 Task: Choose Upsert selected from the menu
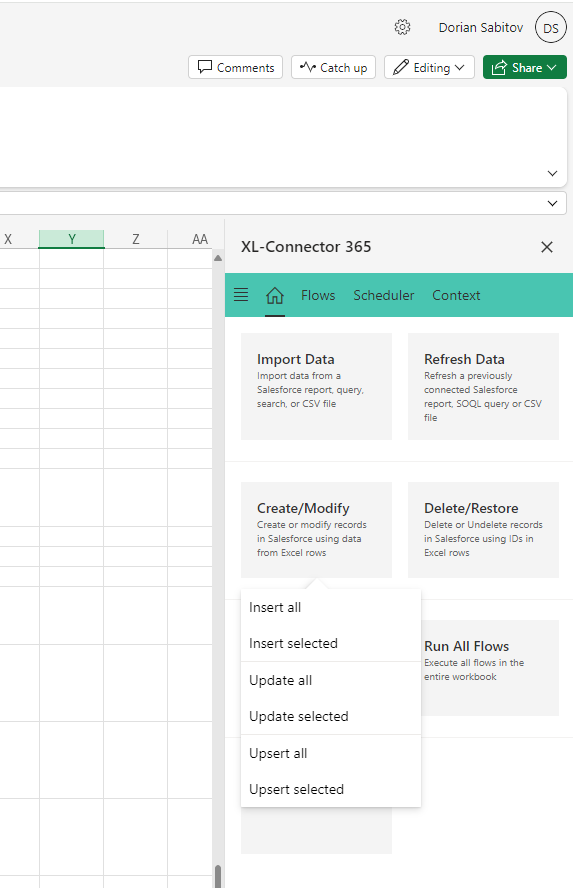point(331,789)
